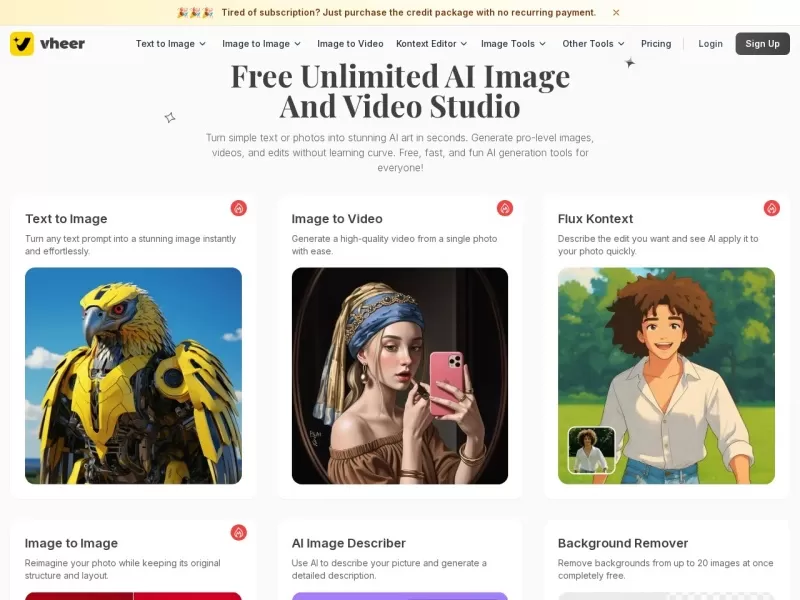Expand the Text to Image dropdown menu
This screenshot has width=800, height=600.
(171, 44)
